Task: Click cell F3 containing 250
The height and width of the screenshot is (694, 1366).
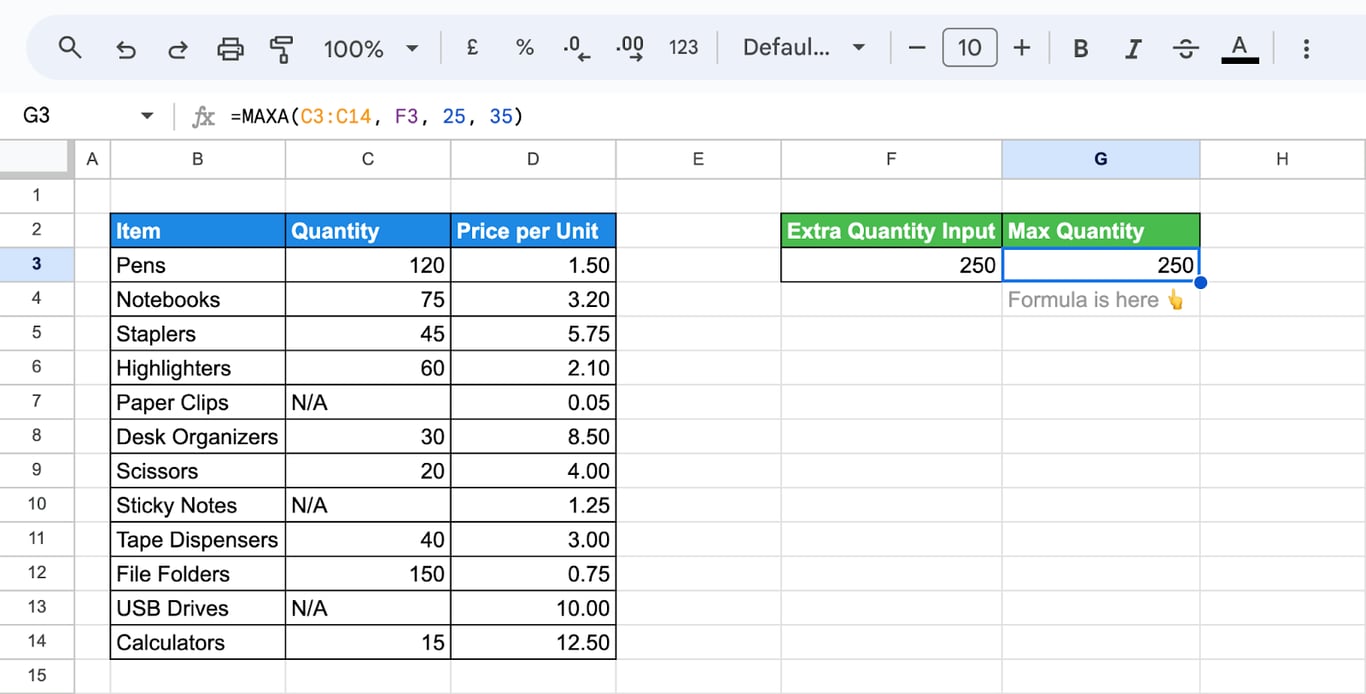Action: tap(891, 265)
